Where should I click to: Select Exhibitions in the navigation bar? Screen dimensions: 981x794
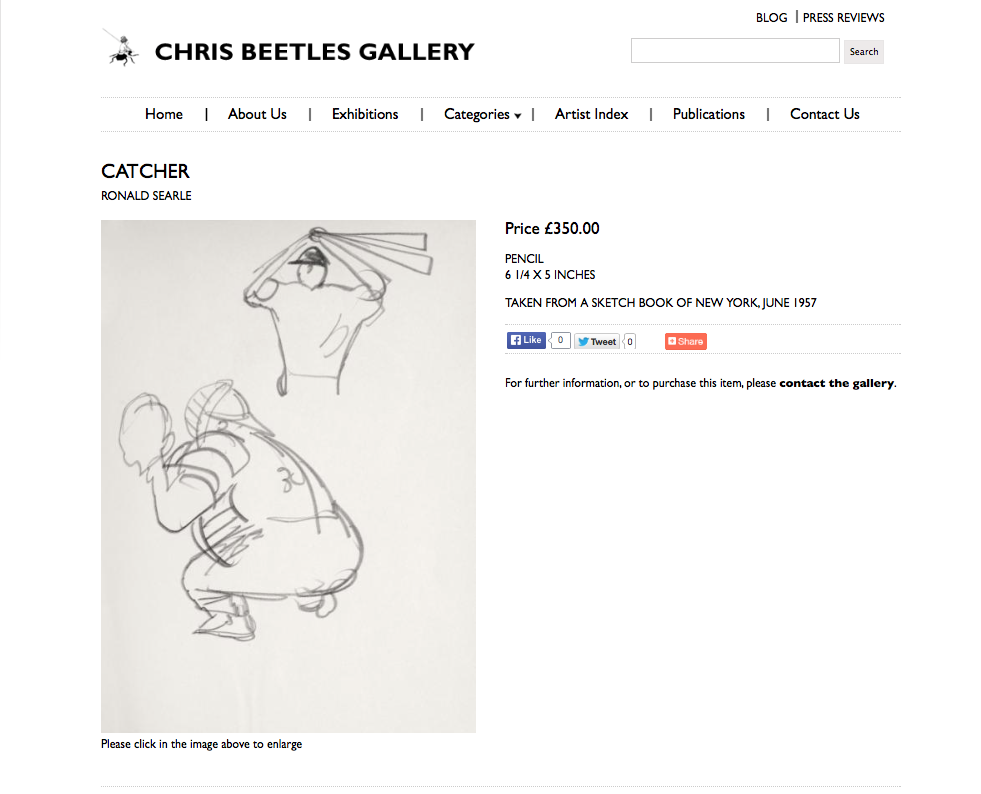pyautogui.click(x=365, y=114)
